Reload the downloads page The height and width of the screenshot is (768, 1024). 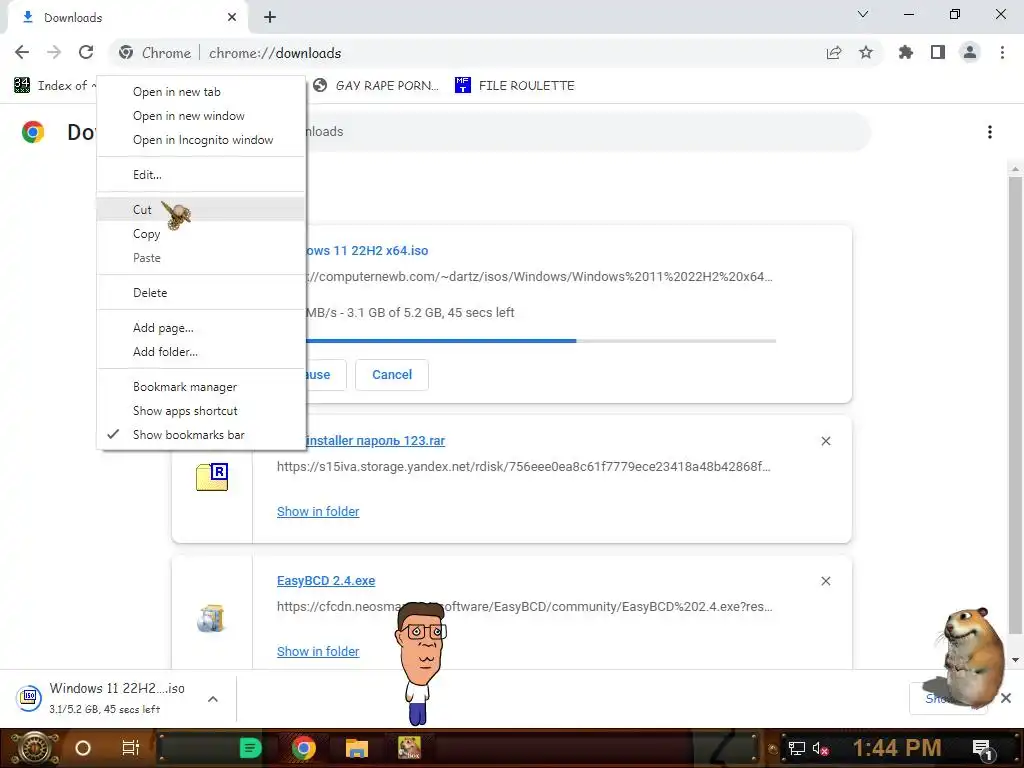[x=86, y=52]
